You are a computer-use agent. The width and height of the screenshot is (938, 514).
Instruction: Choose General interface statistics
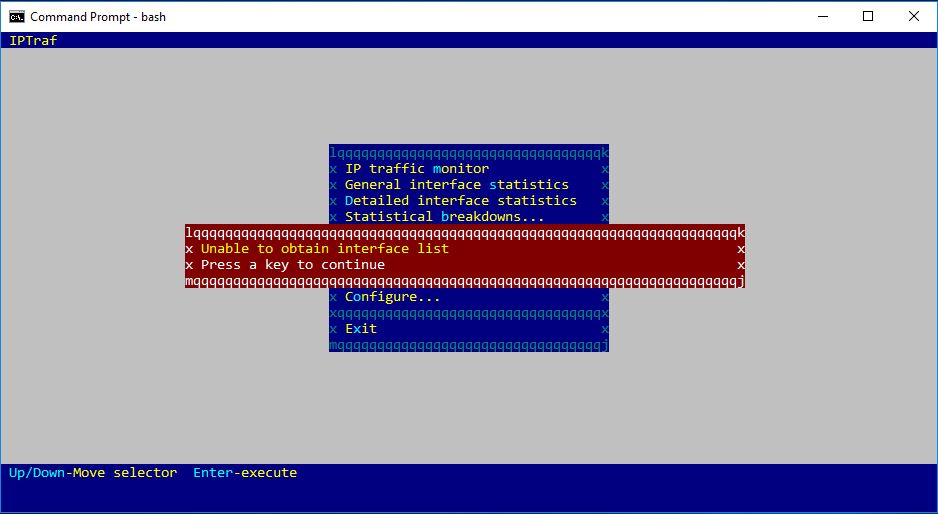click(456, 185)
